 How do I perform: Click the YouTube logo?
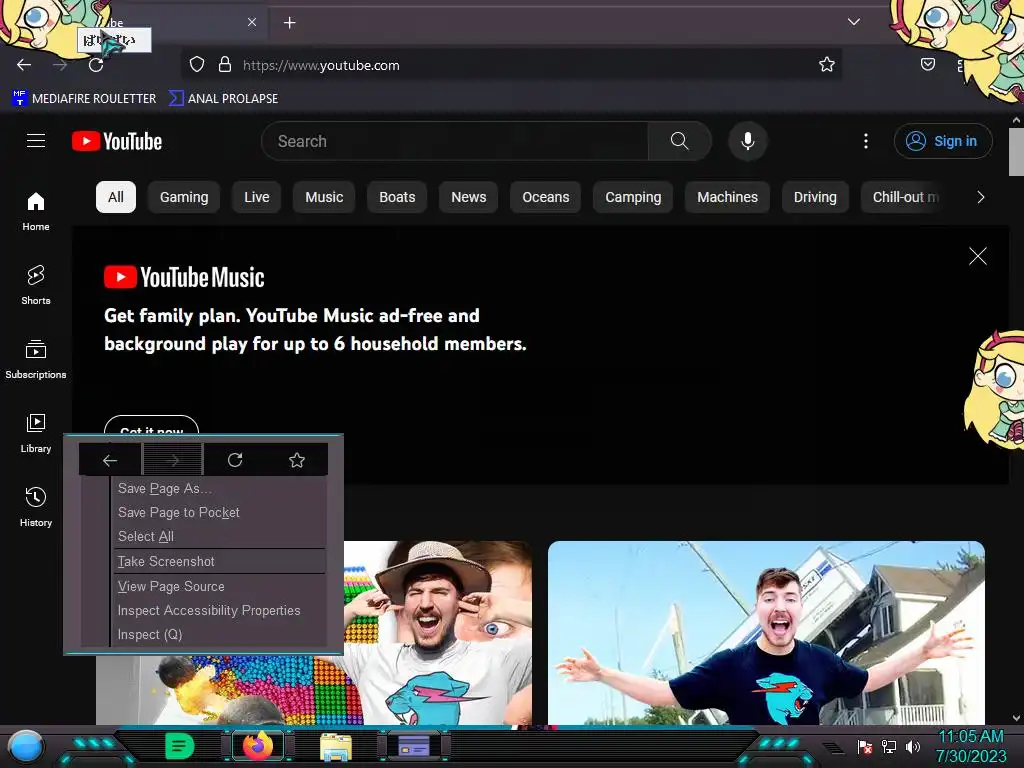pyautogui.click(x=117, y=141)
